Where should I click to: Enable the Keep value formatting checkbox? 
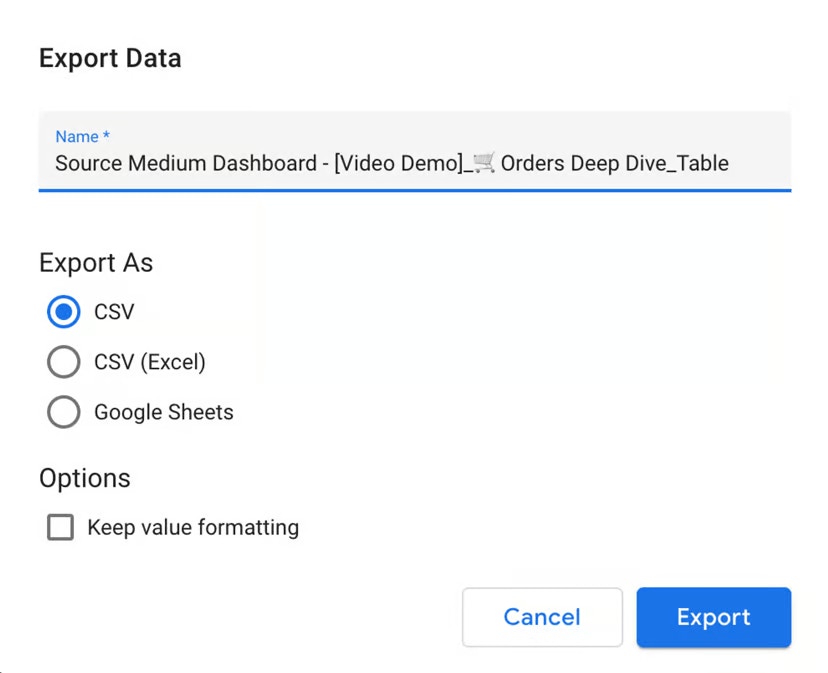[60, 527]
